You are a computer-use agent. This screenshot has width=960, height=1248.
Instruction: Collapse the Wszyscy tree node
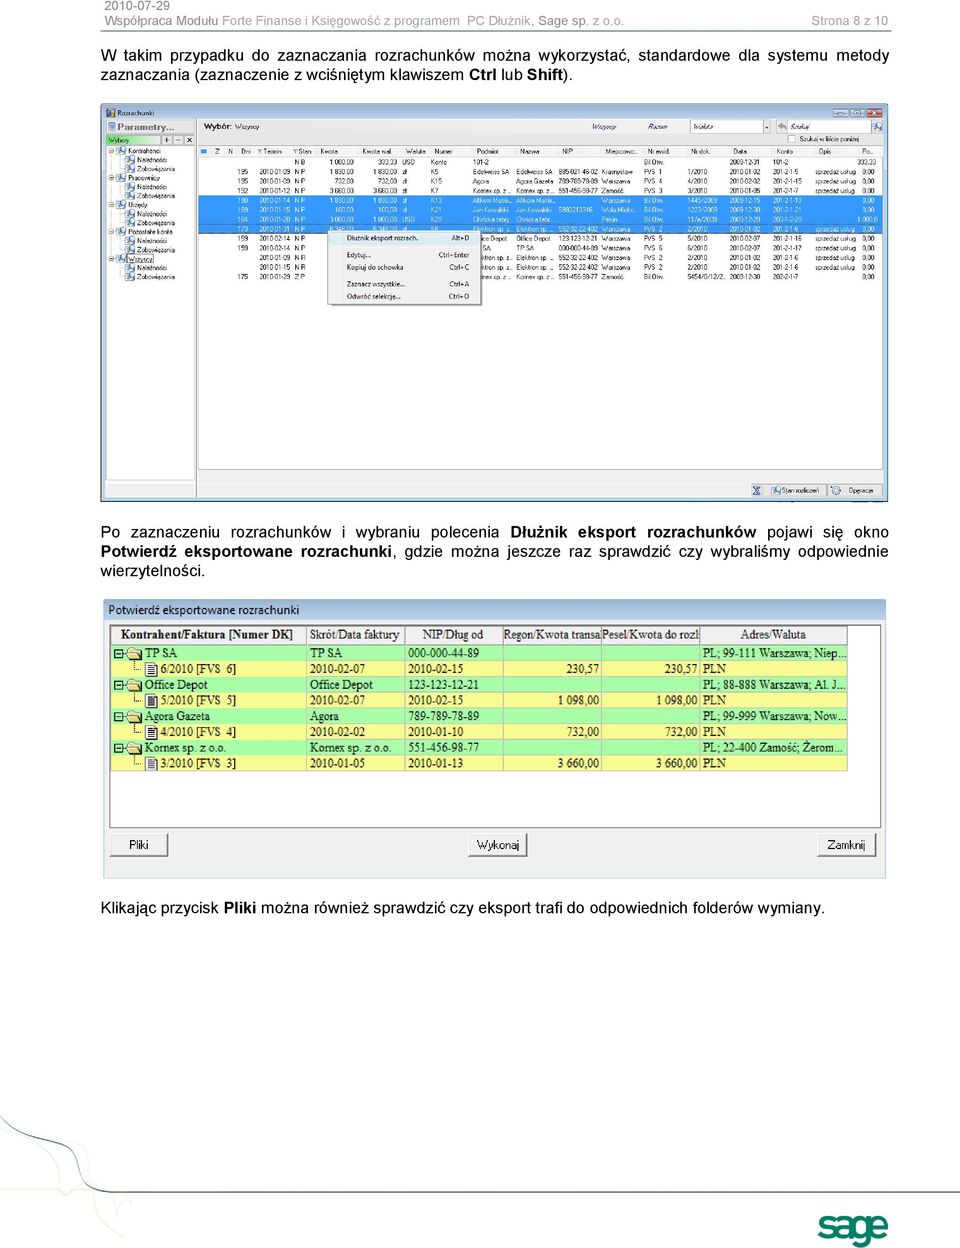point(110,258)
